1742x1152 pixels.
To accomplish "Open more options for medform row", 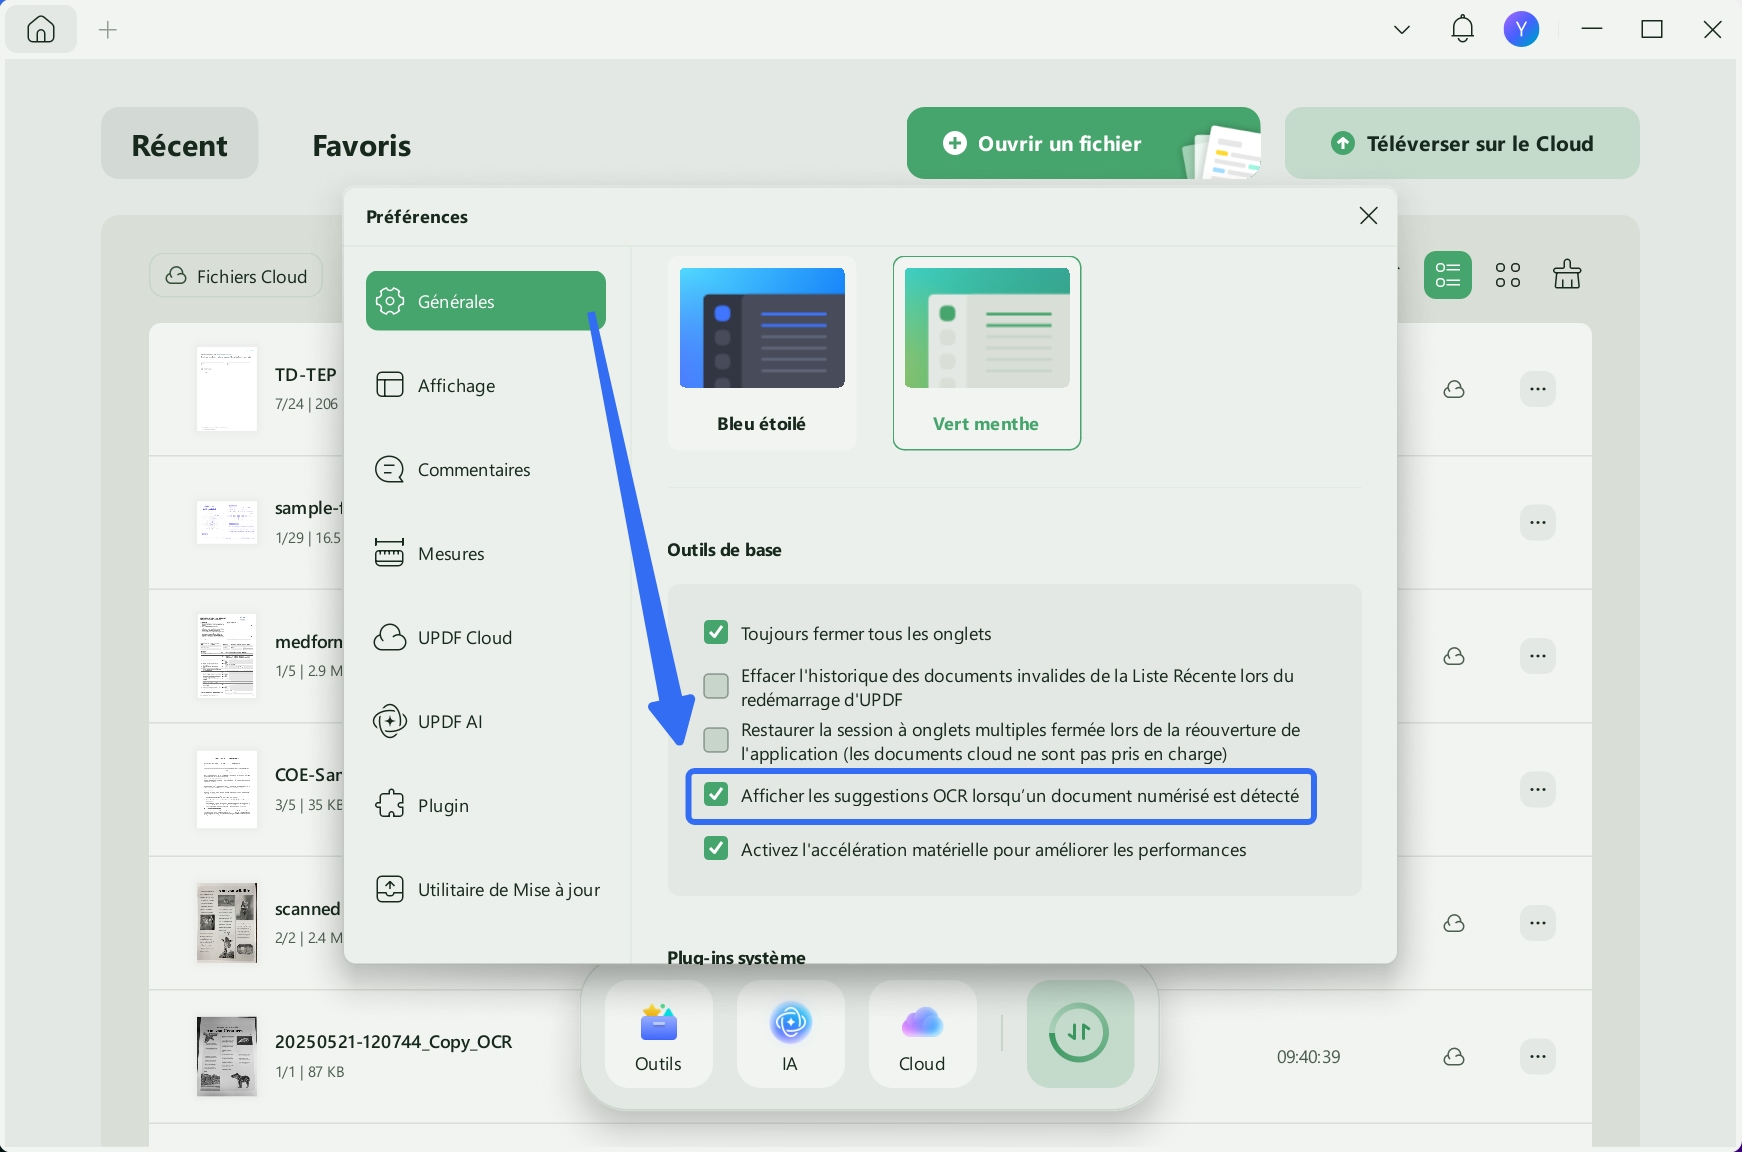I will click(1538, 656).
